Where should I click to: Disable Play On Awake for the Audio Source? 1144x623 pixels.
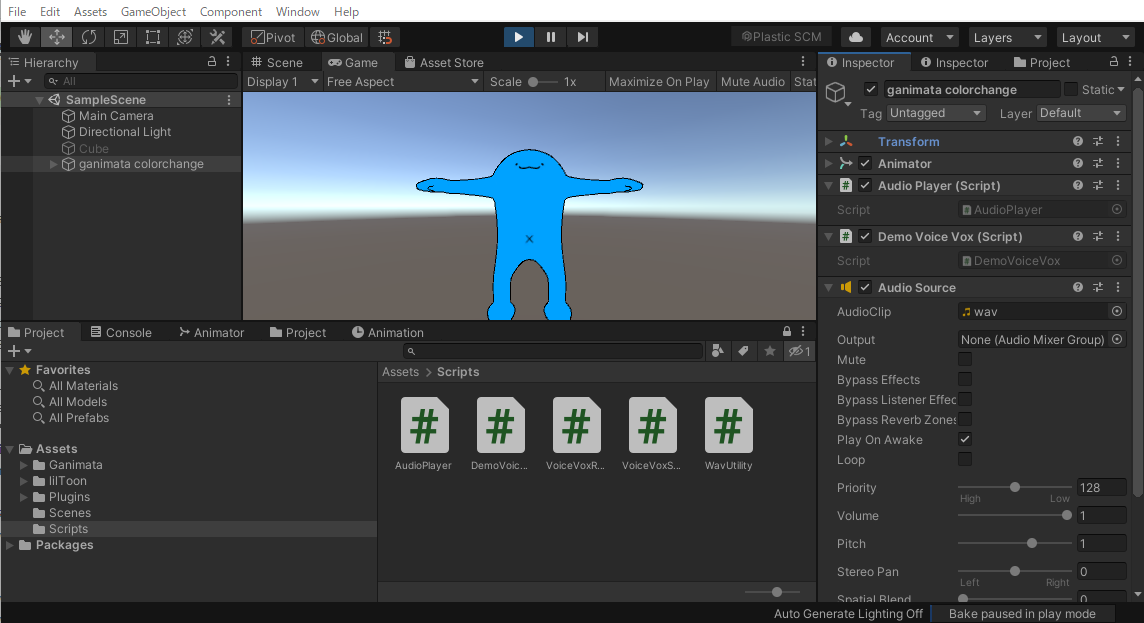[x=964, y=439]
